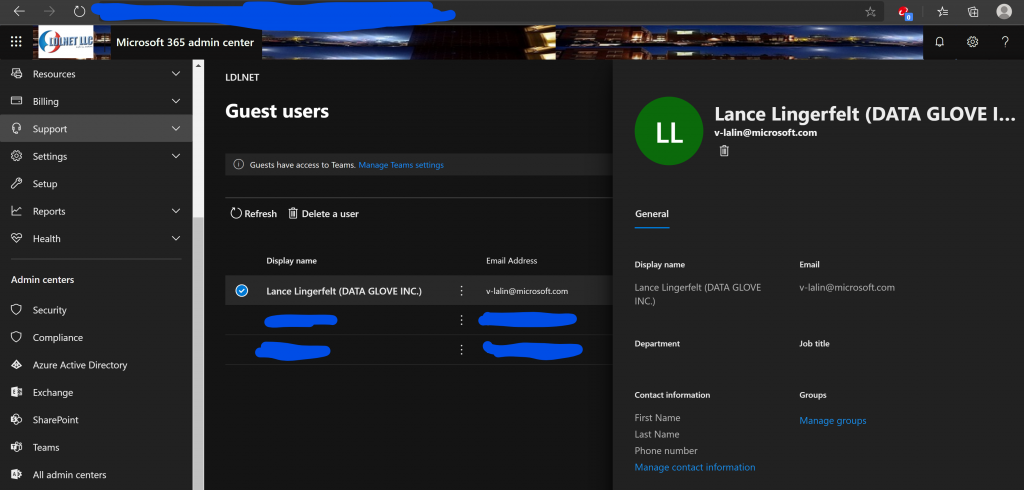Click the Health heart icon
This screenshot has height=490, width=1024.
tap(17, 238)
